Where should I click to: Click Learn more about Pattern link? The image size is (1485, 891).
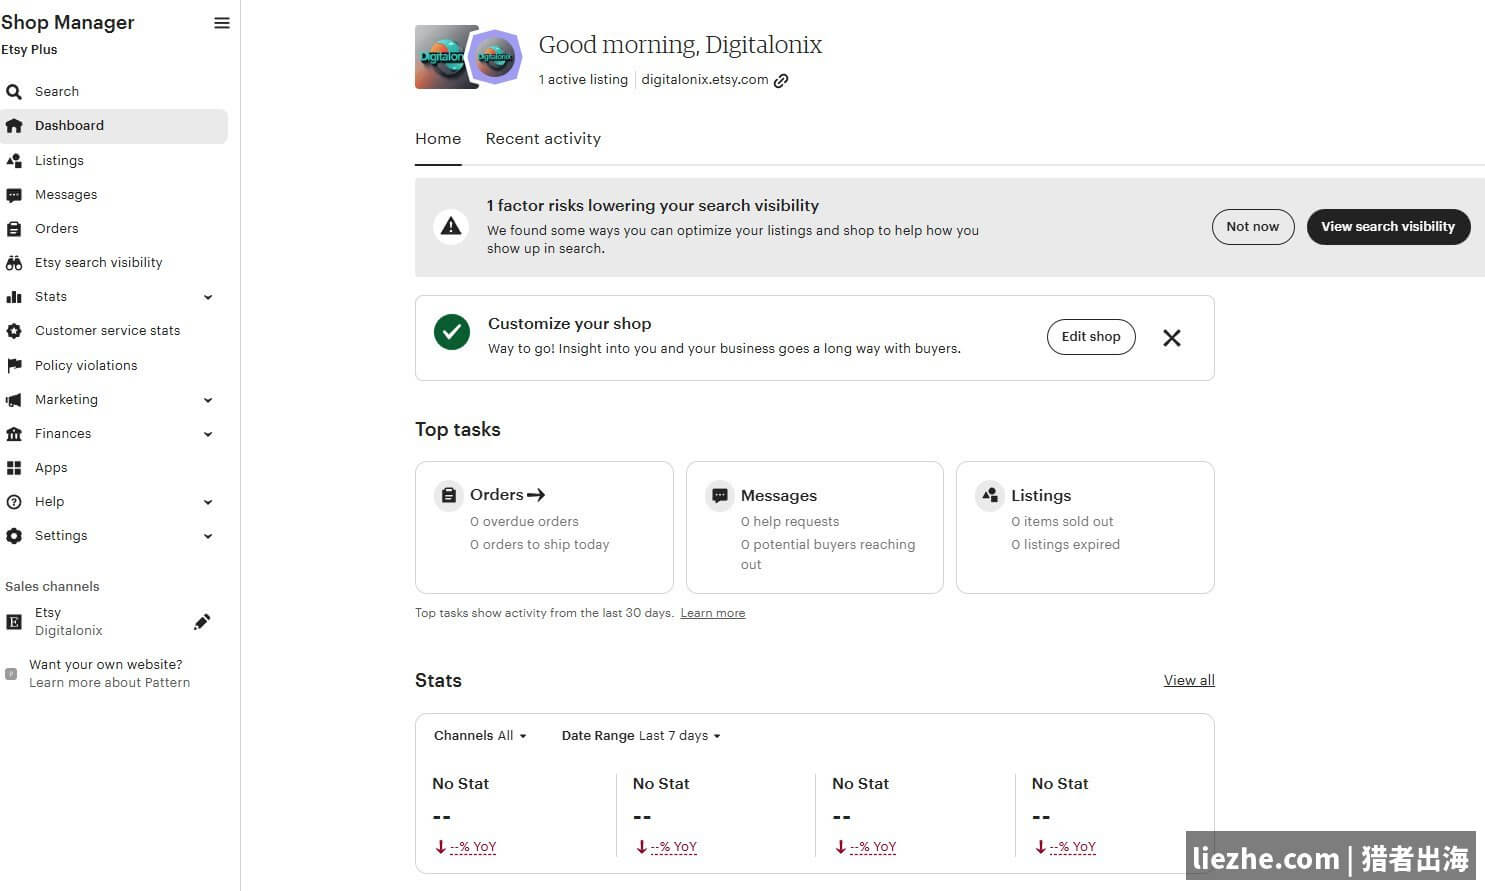[x=109, y=683]
